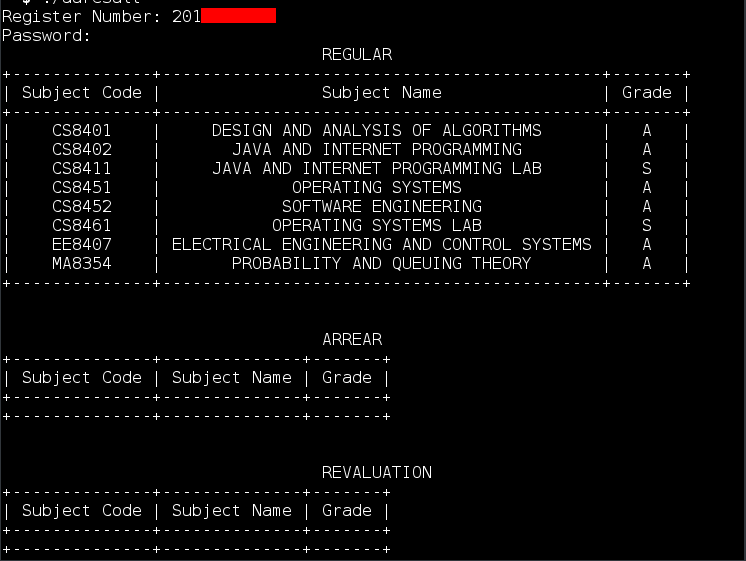Click SOFTWARE ENGINEERING subject name
Image resolution: width=746 pixels, height=561 pixels.
382,207
